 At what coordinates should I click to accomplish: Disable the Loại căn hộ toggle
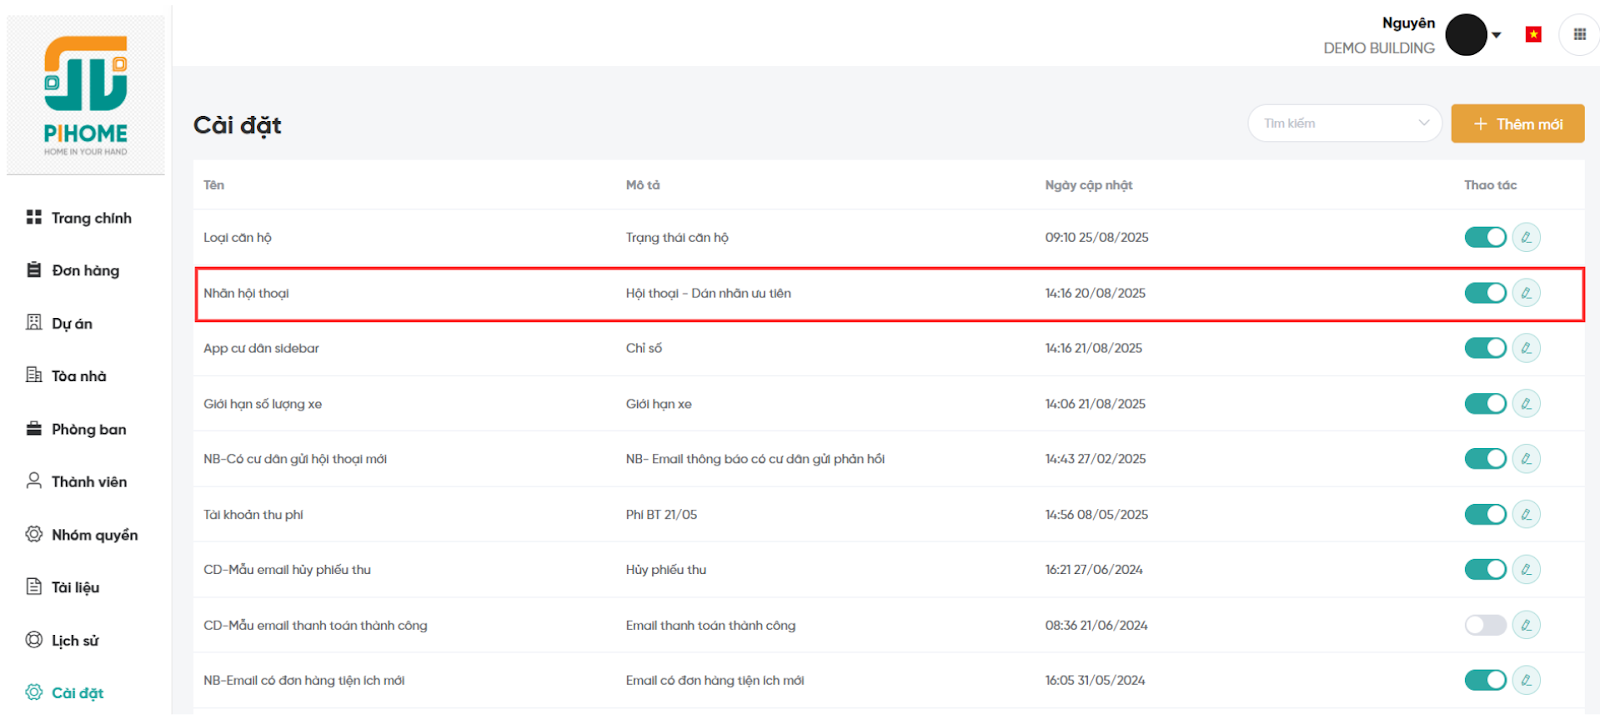click(1485, 237)
